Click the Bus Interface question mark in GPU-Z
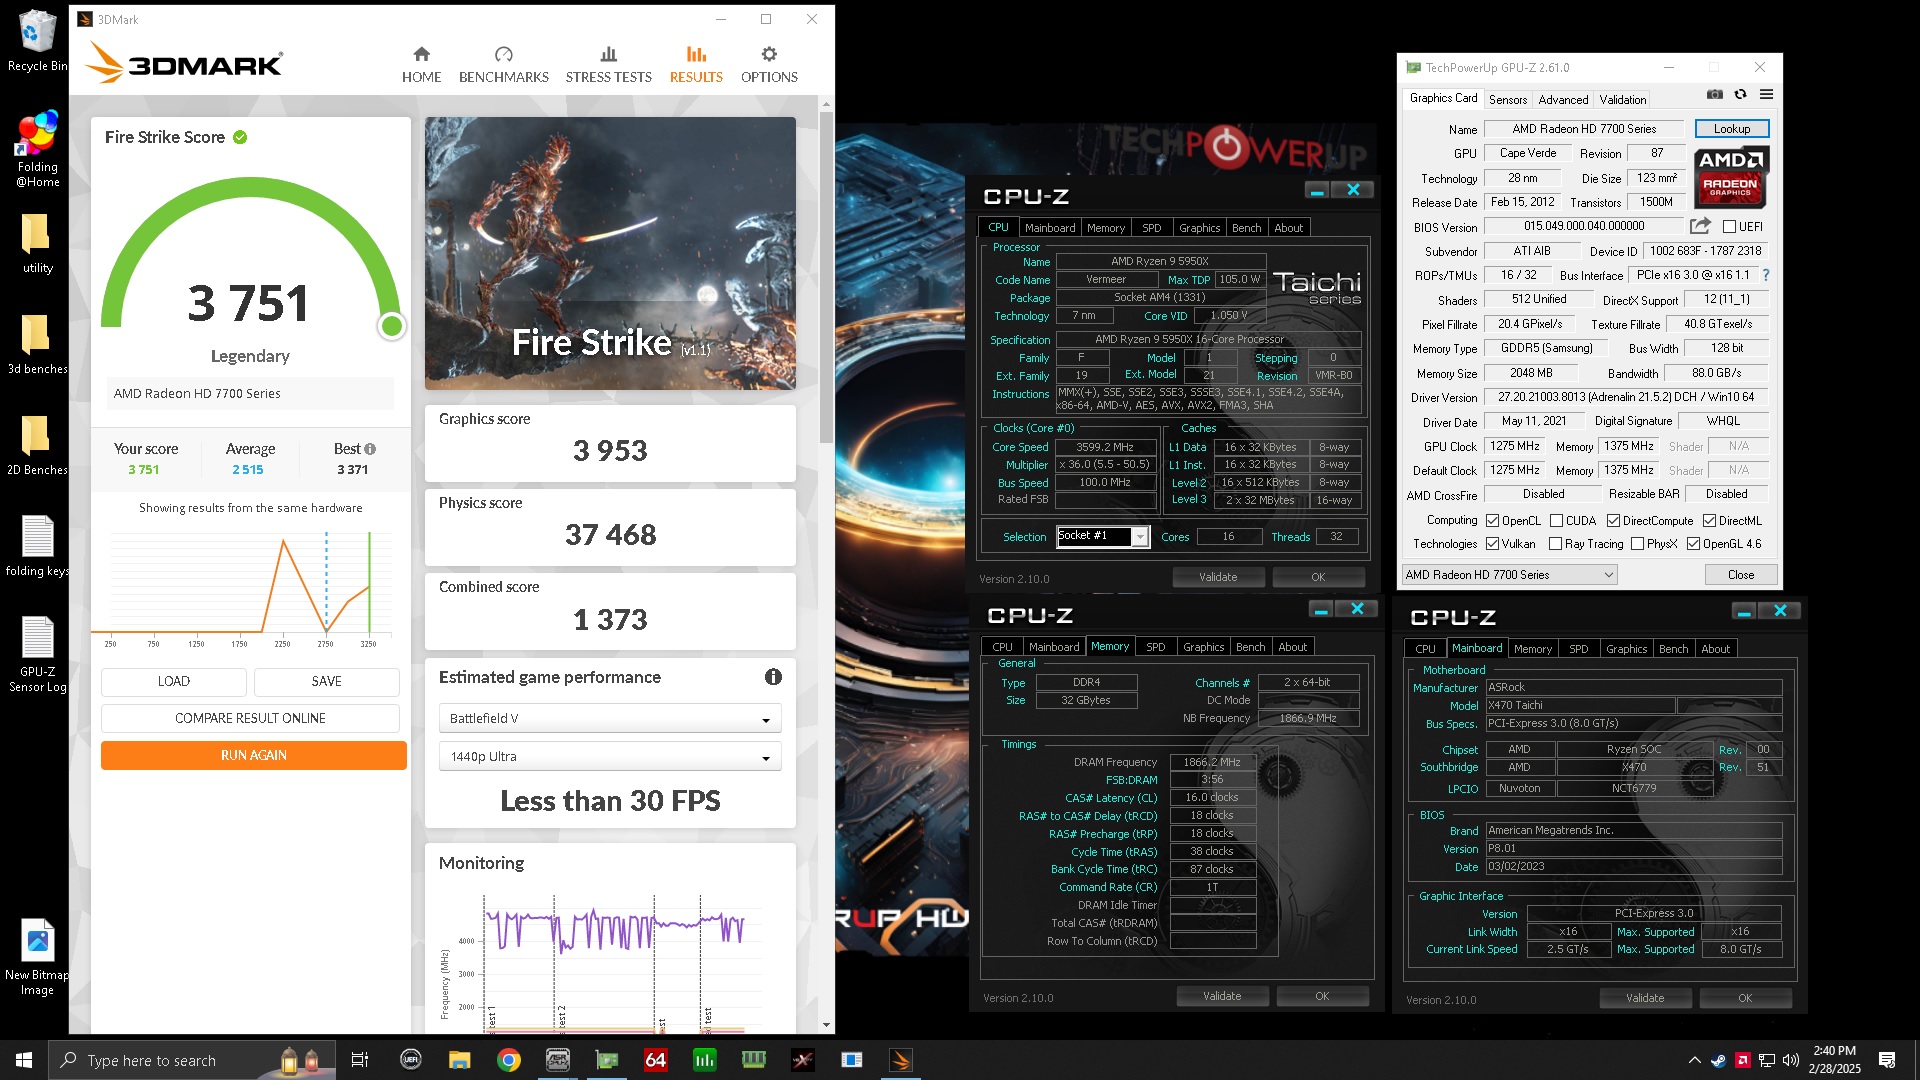 click(1766, 275)
